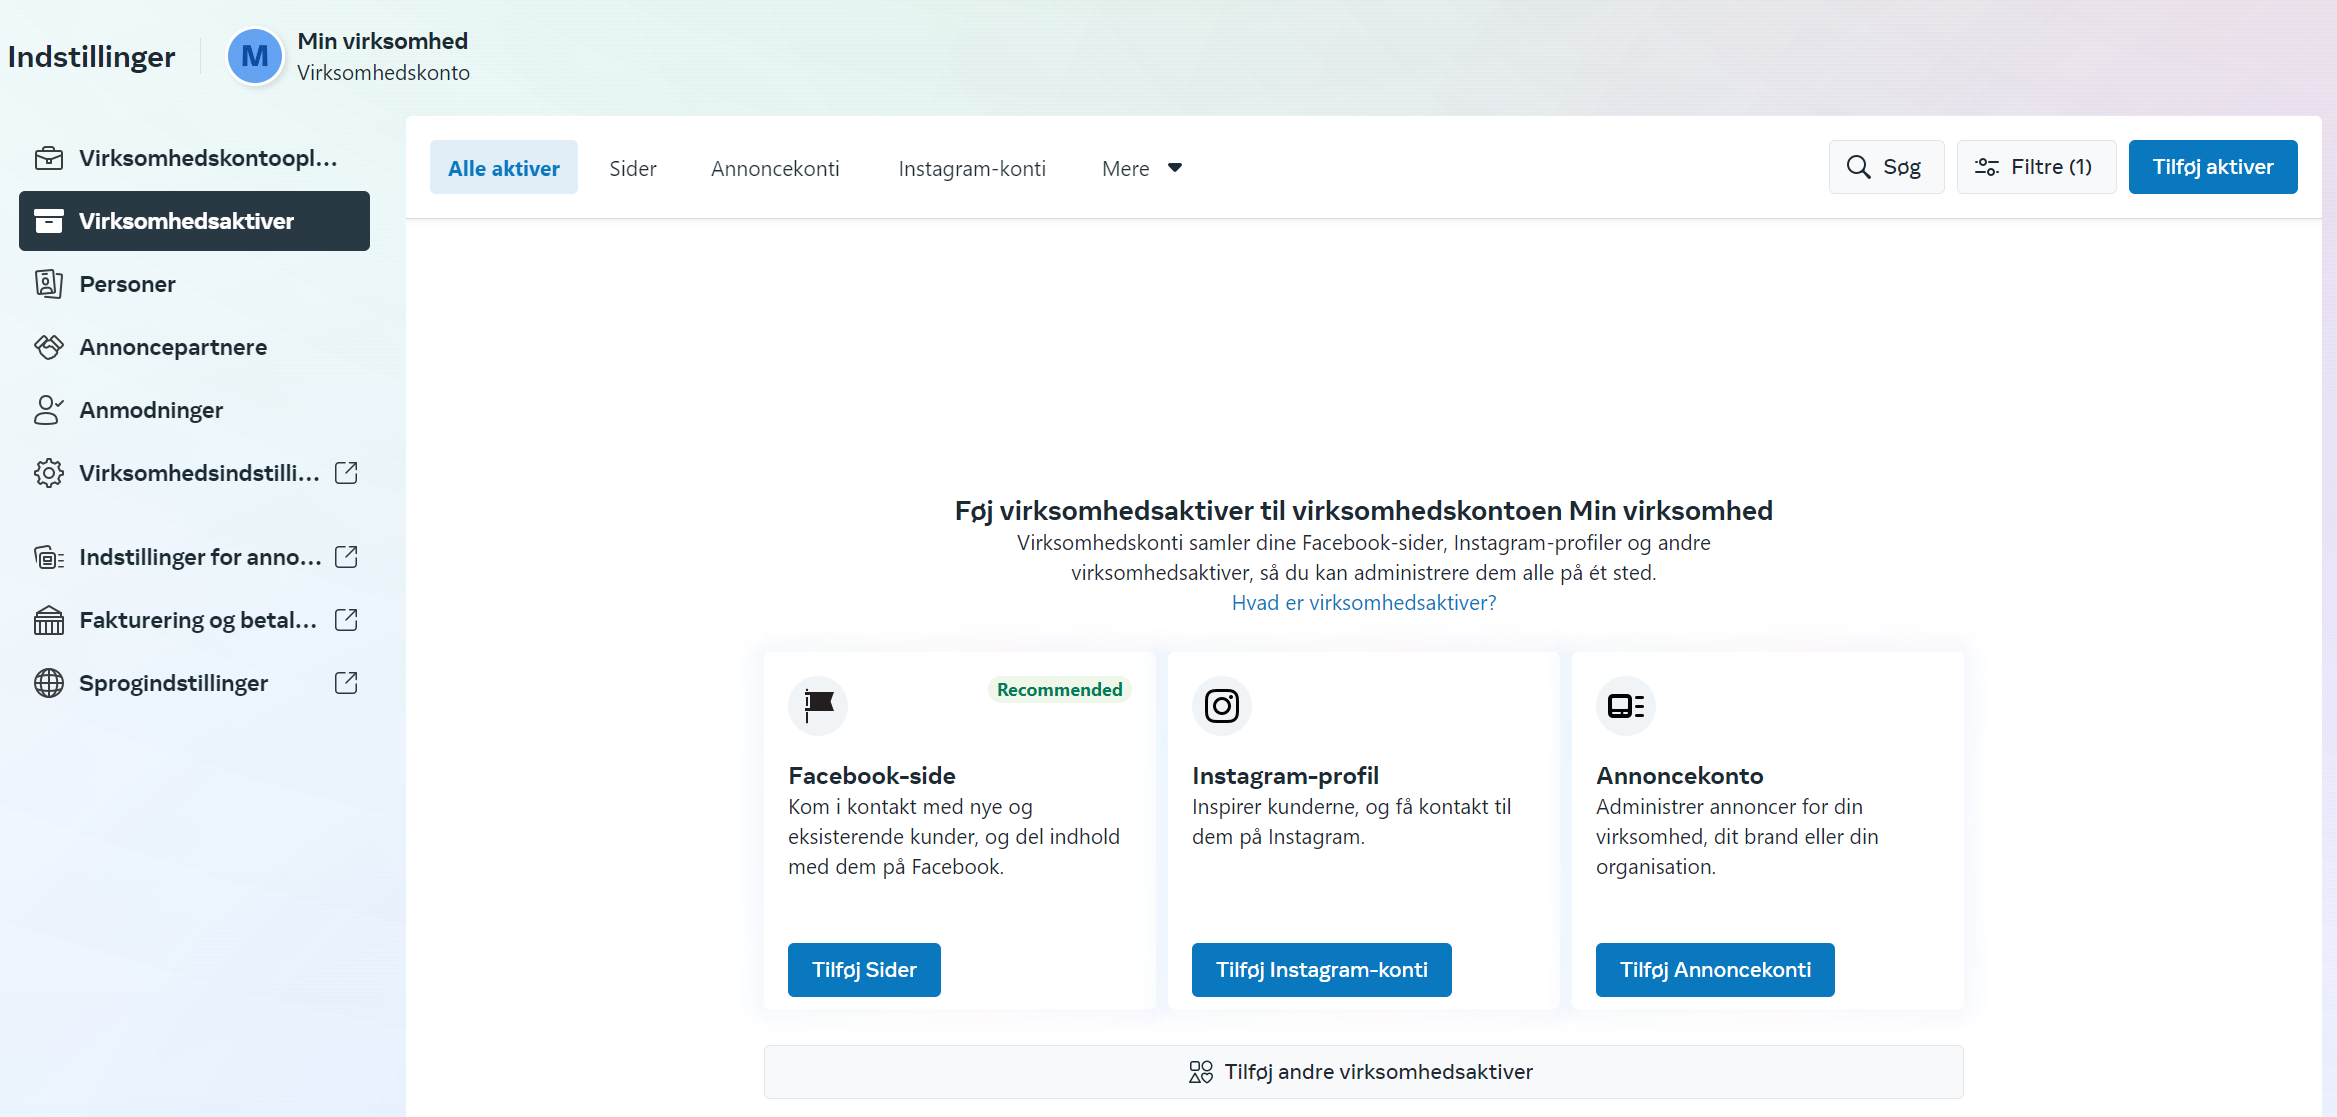Open Annoncepartnere in sidebar
The image size is (2337, 1117).
[194, 347]
